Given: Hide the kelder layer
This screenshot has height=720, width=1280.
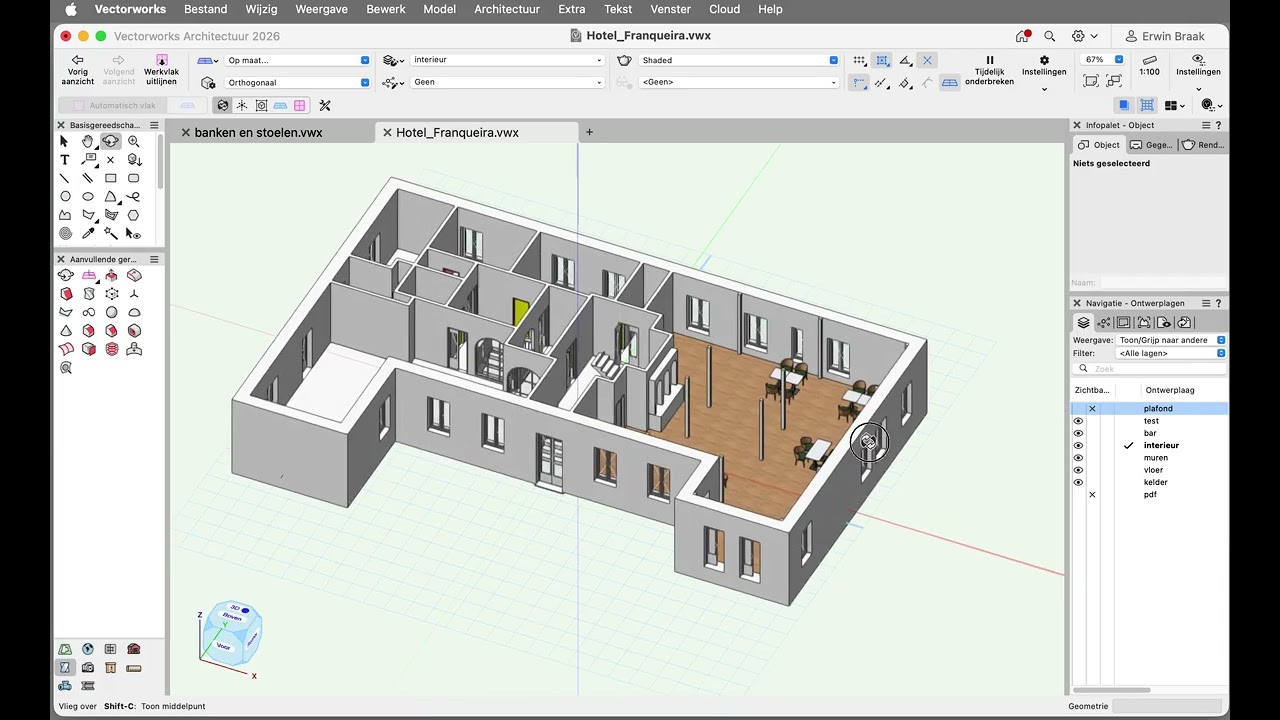Looking at the screenshot, I should tap(1078, 482).
